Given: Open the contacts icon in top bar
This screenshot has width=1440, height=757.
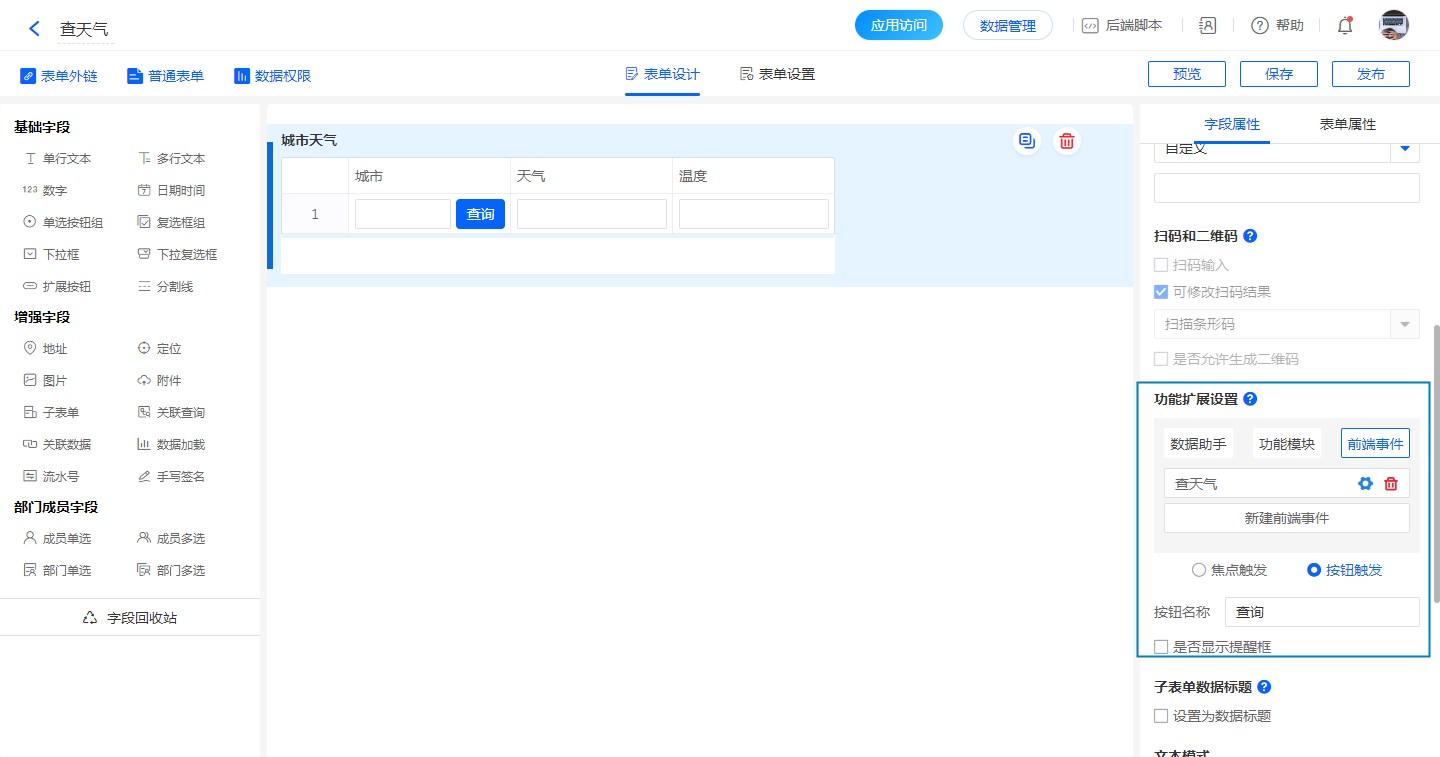Looking at the screenshot, I should pyautogui.click(x=1207, y=26).
